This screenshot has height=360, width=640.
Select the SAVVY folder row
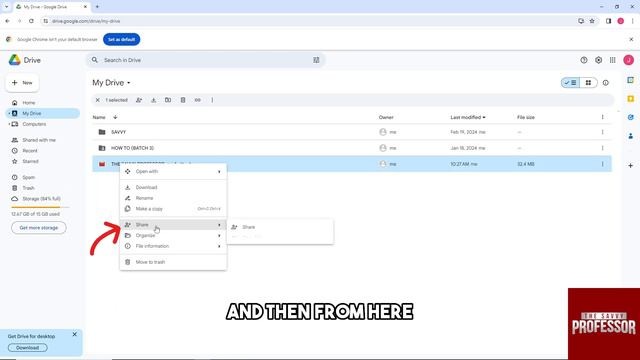(352, 132)
